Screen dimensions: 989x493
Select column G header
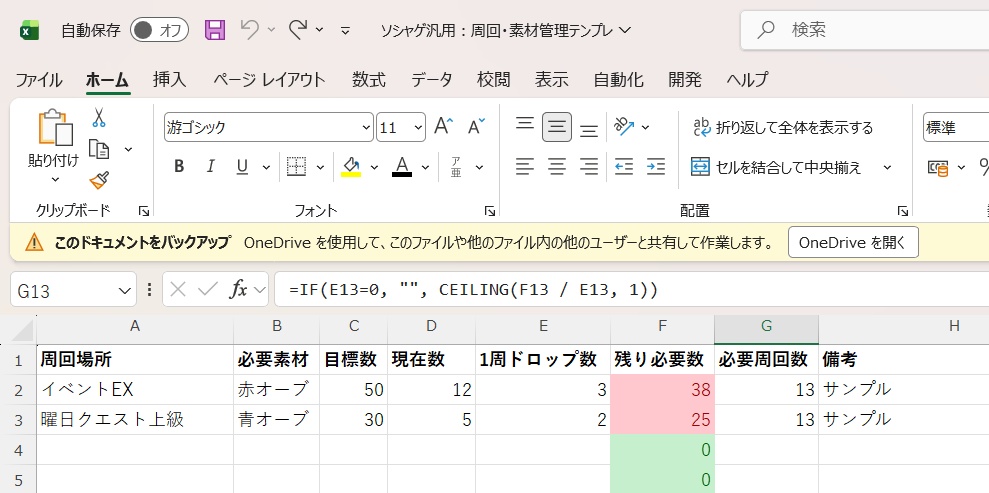pos(766,326)
